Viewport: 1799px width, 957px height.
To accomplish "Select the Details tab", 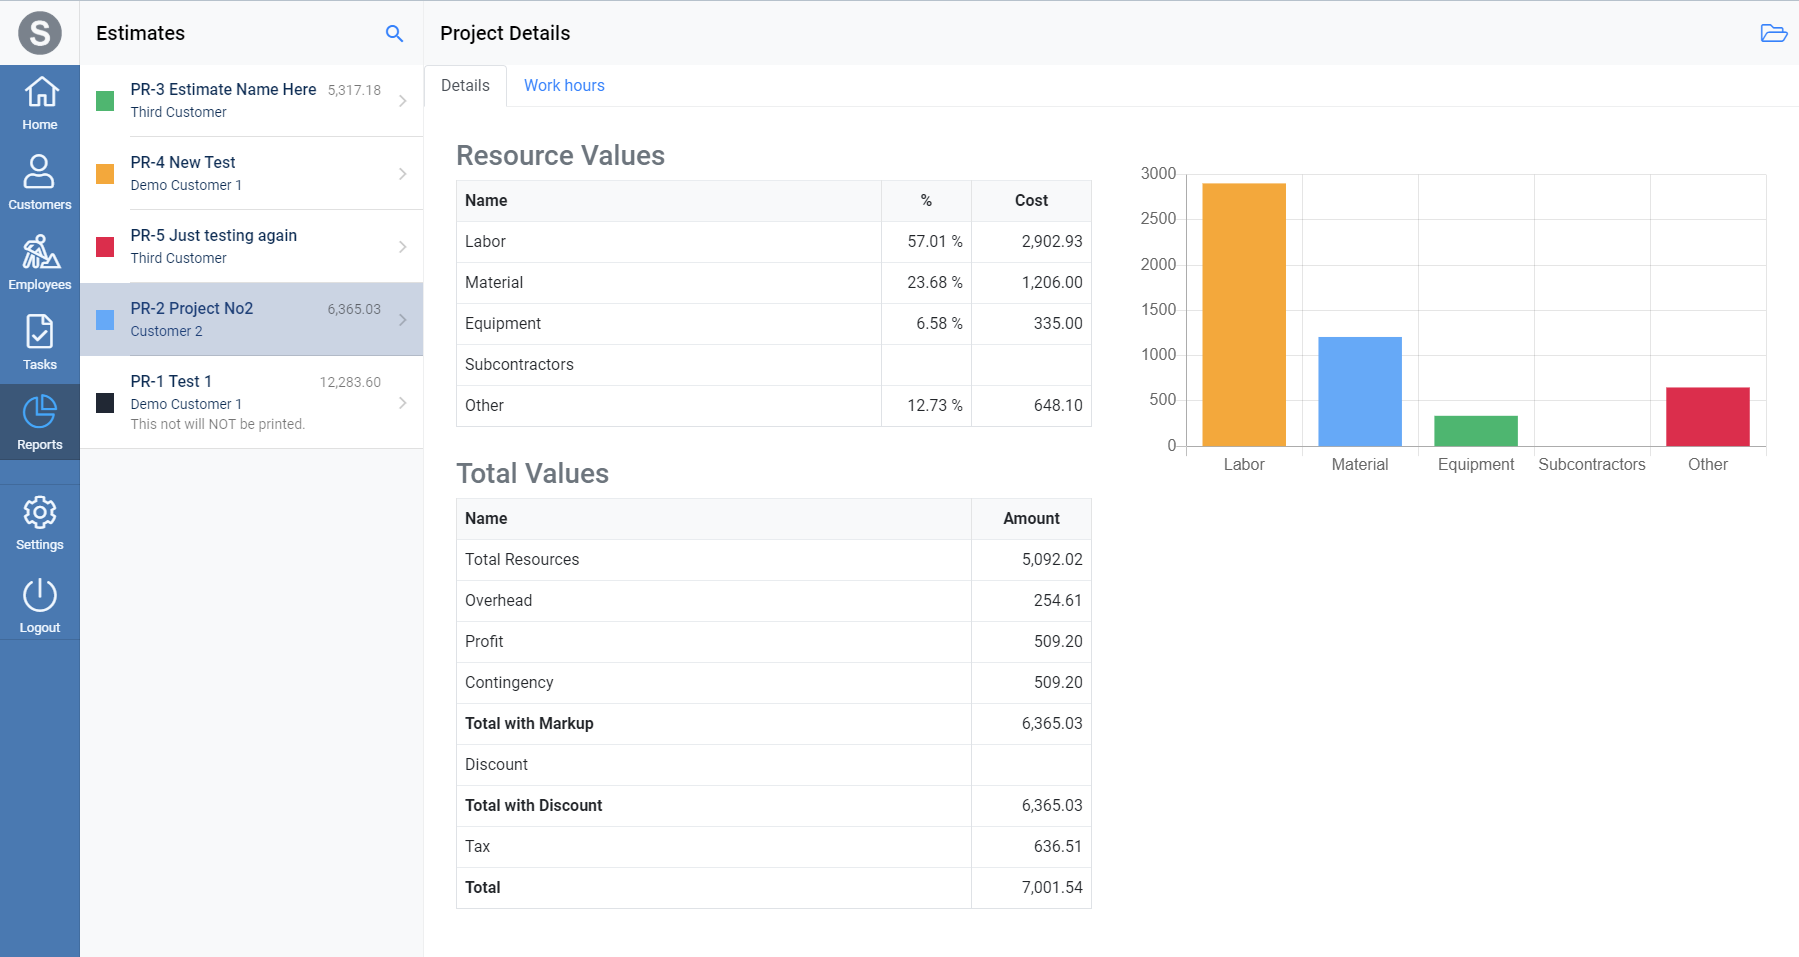I will (465, 86).
